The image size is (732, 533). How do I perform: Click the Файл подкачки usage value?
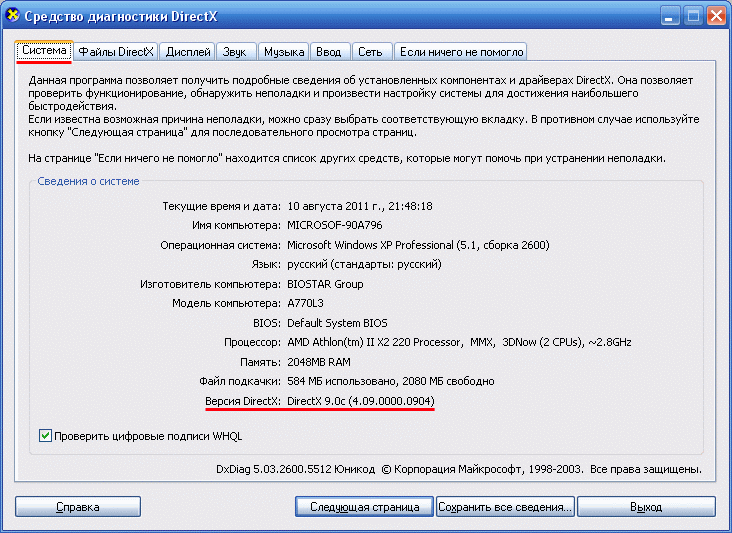pyautogui.click(x=390, y=381)
